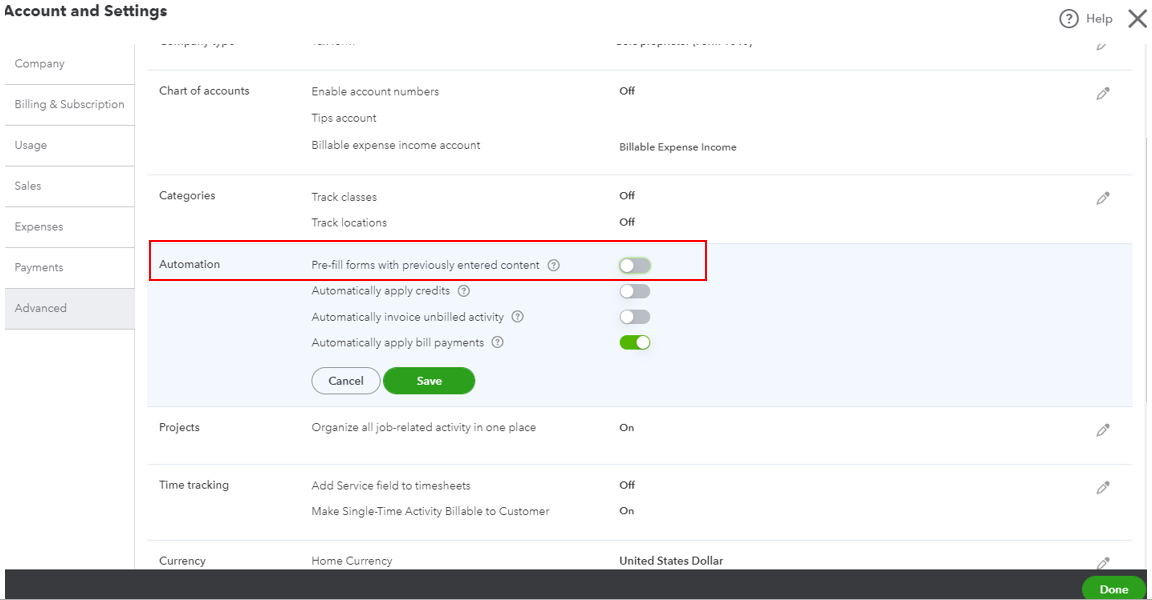Go to Billing & Subscription settings

[x=69, y=104]
